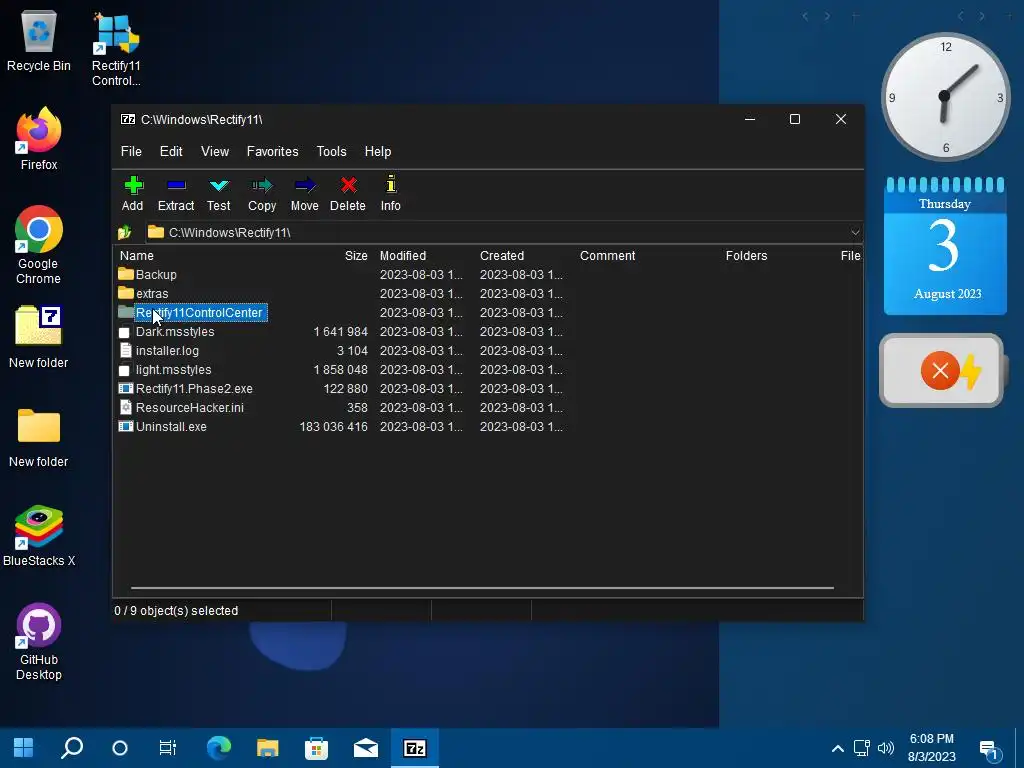The width and height of the screenshot is (1024, 768).
Task: Expand the address bar path dropdown
Action: pos(855,232)
